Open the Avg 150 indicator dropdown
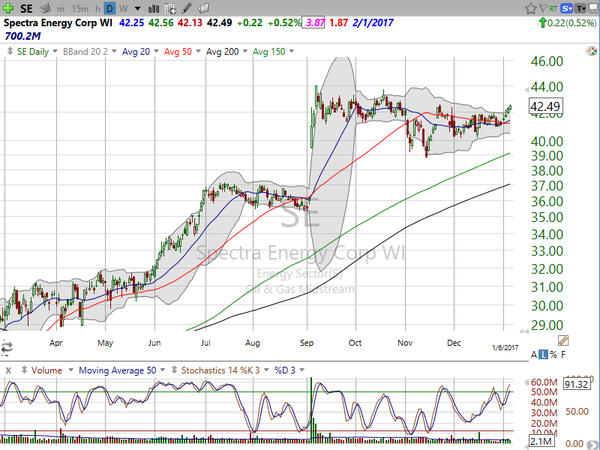The width and height of the screenshot is (600, 450). coord(292,51)
